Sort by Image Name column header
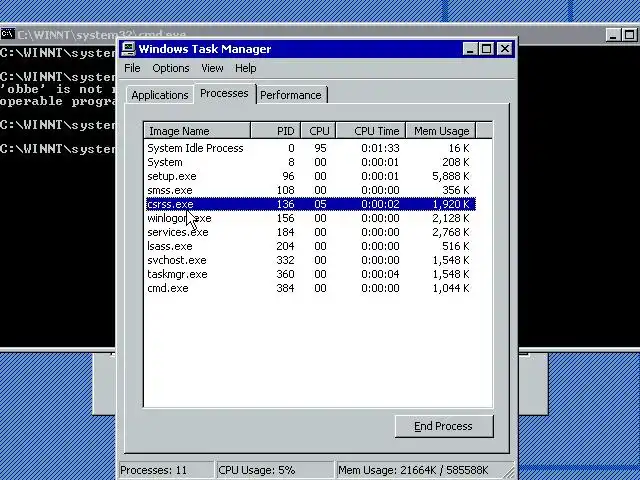 (197, 131)
